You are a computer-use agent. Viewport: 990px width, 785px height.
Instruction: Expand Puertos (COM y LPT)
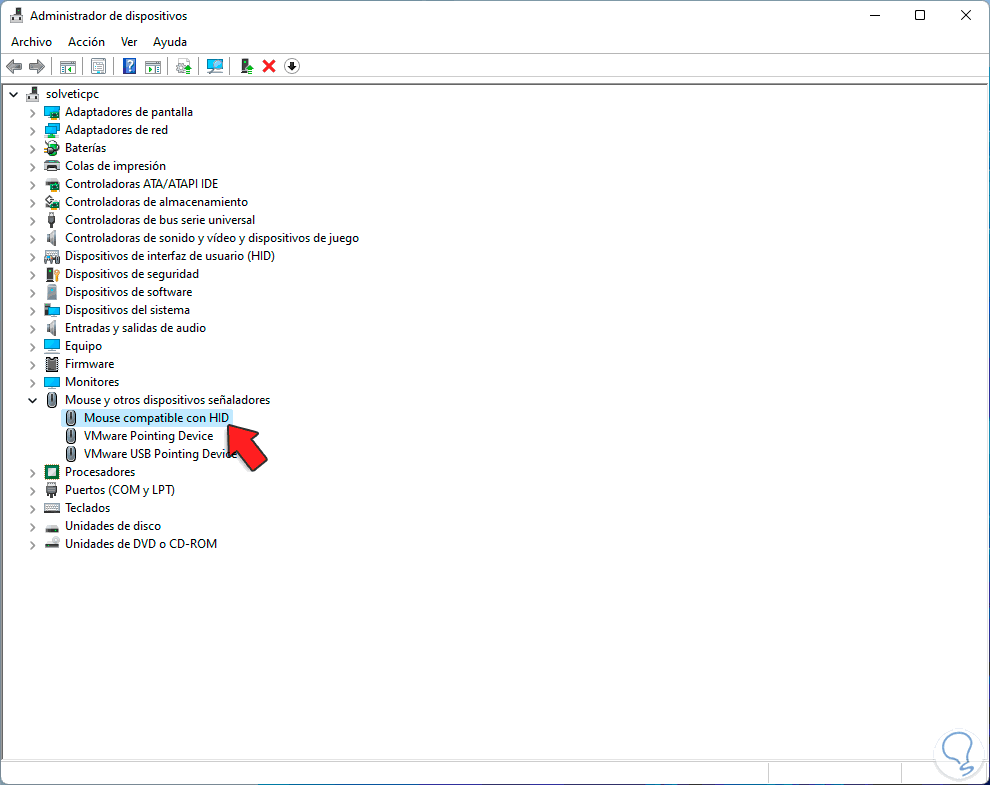(32, 491)
